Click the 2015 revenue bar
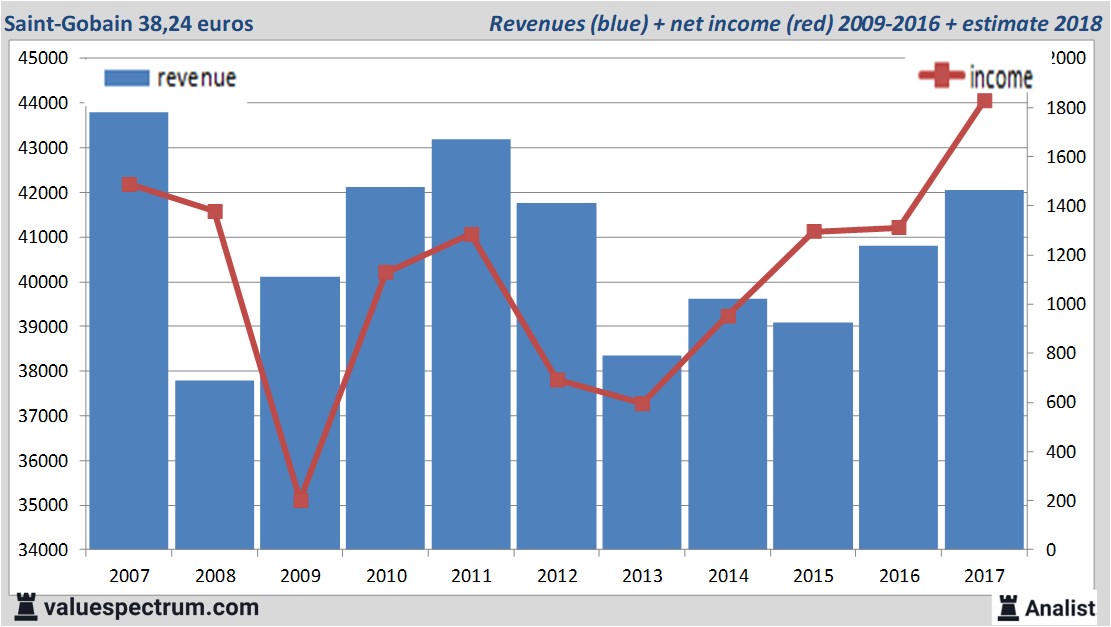1111x627 pixels. point(813,436)
